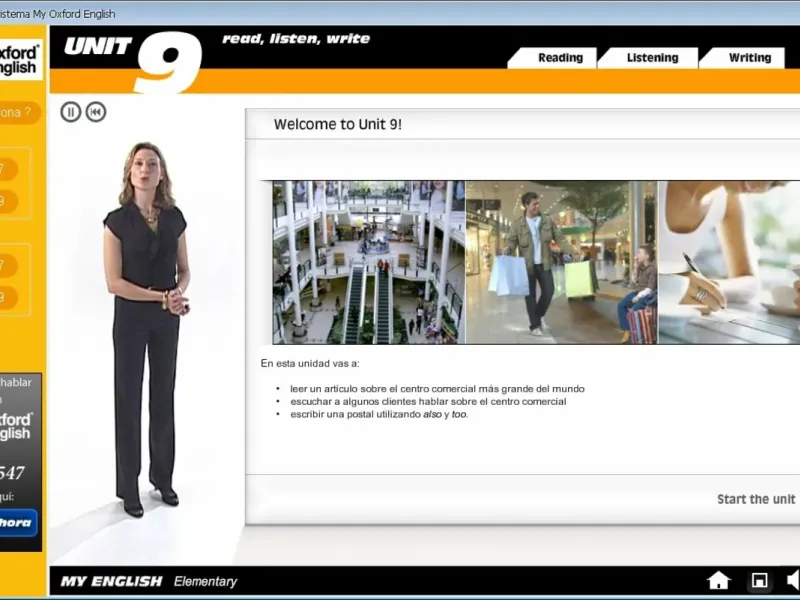
Task: Click the My Oxford English window title
Action: [57, 14]
